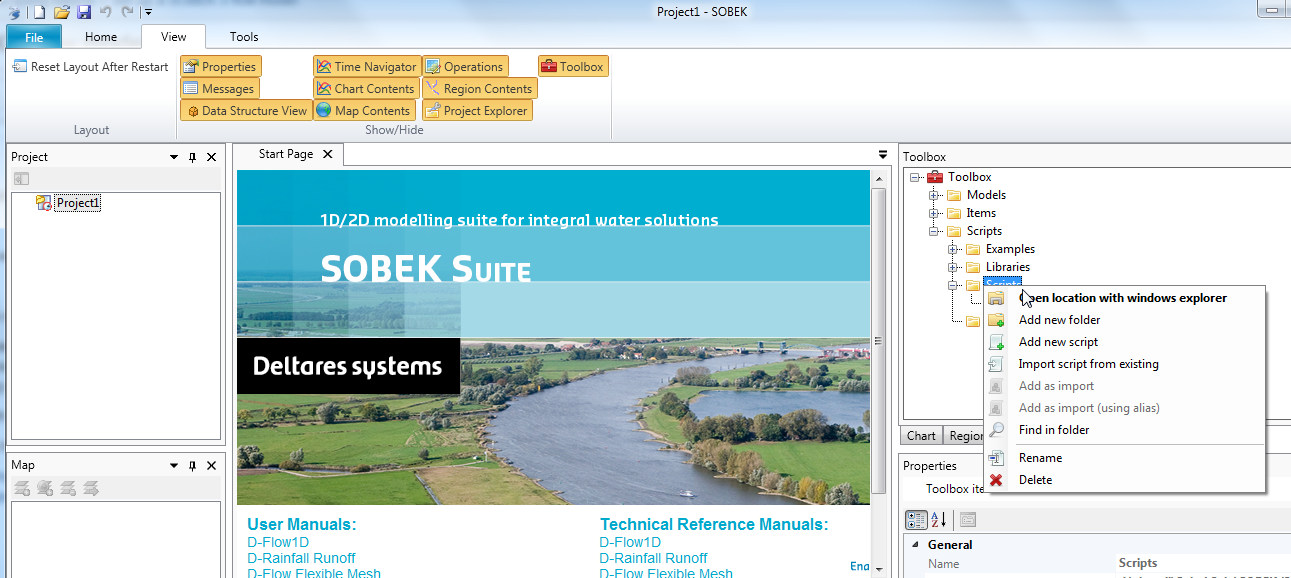Click the Start Page vertical scrollbar
The height and width of the screenshot is (578, 1291).
pos(879,340)
